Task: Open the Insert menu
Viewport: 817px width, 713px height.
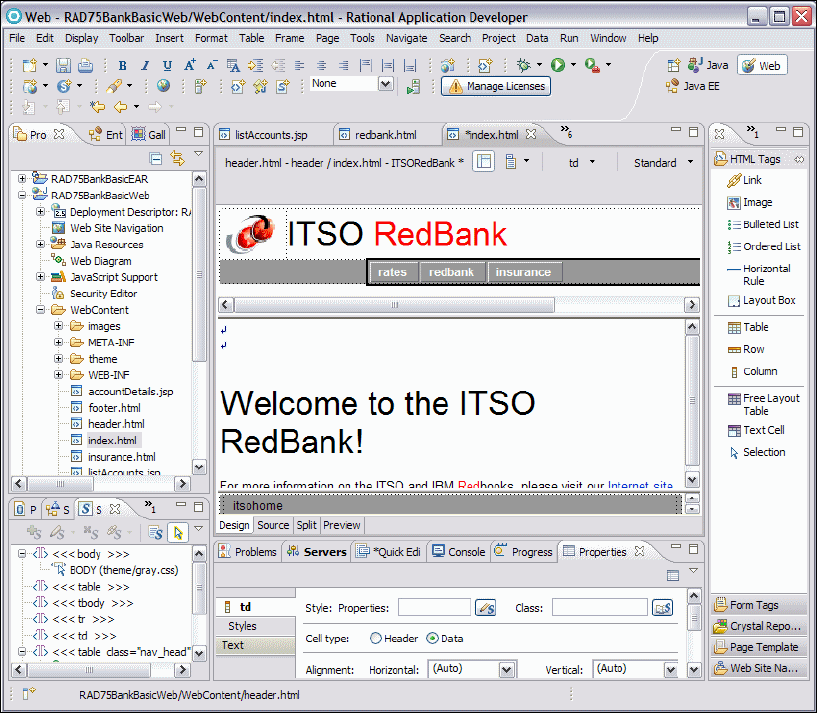Action: (169, 38)
